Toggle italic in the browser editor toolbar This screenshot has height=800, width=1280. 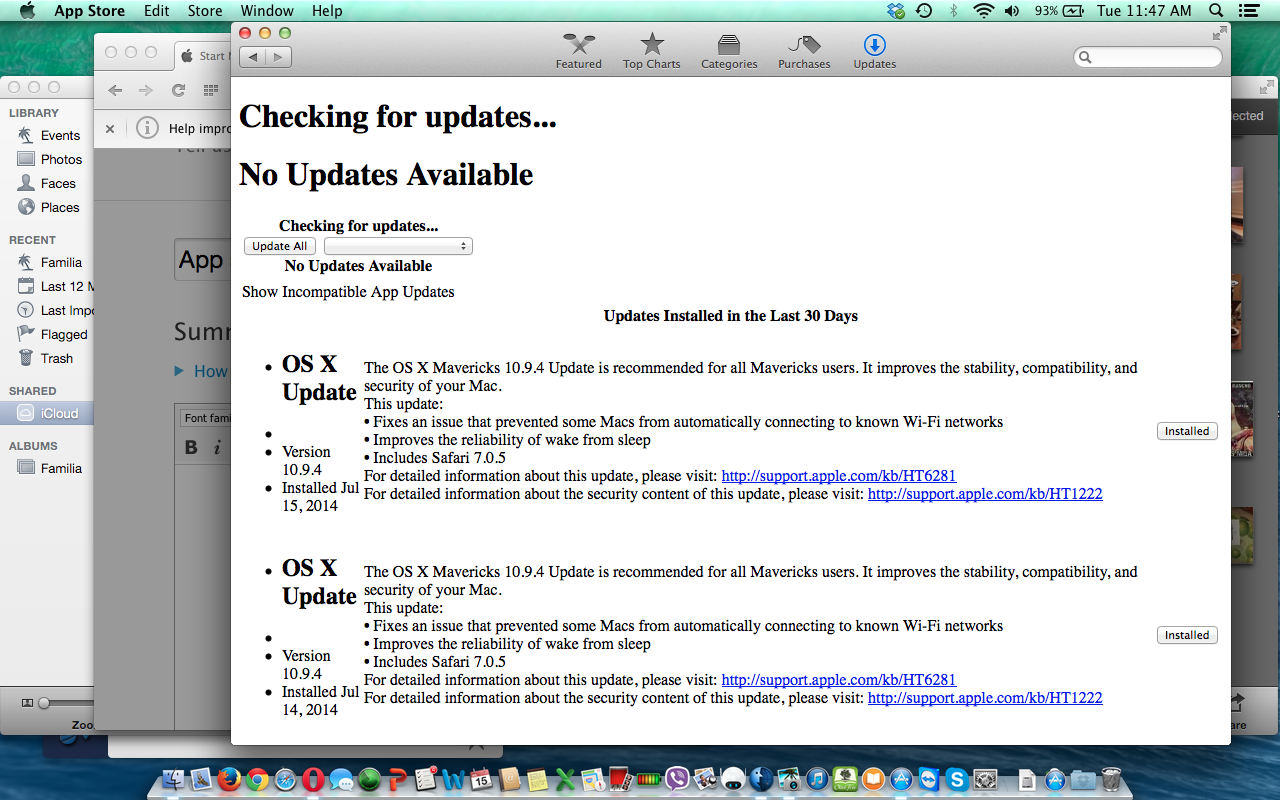pos(217,447)
